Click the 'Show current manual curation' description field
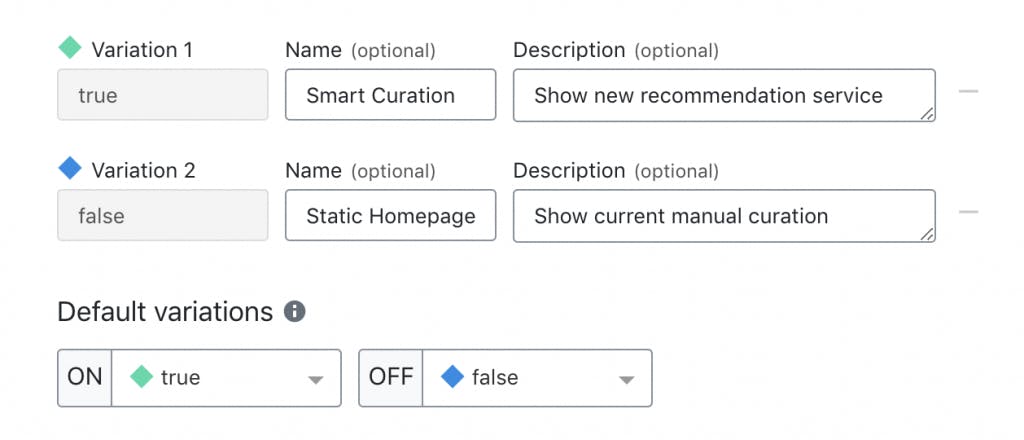The image size is (1024, 440). [724, 216]
